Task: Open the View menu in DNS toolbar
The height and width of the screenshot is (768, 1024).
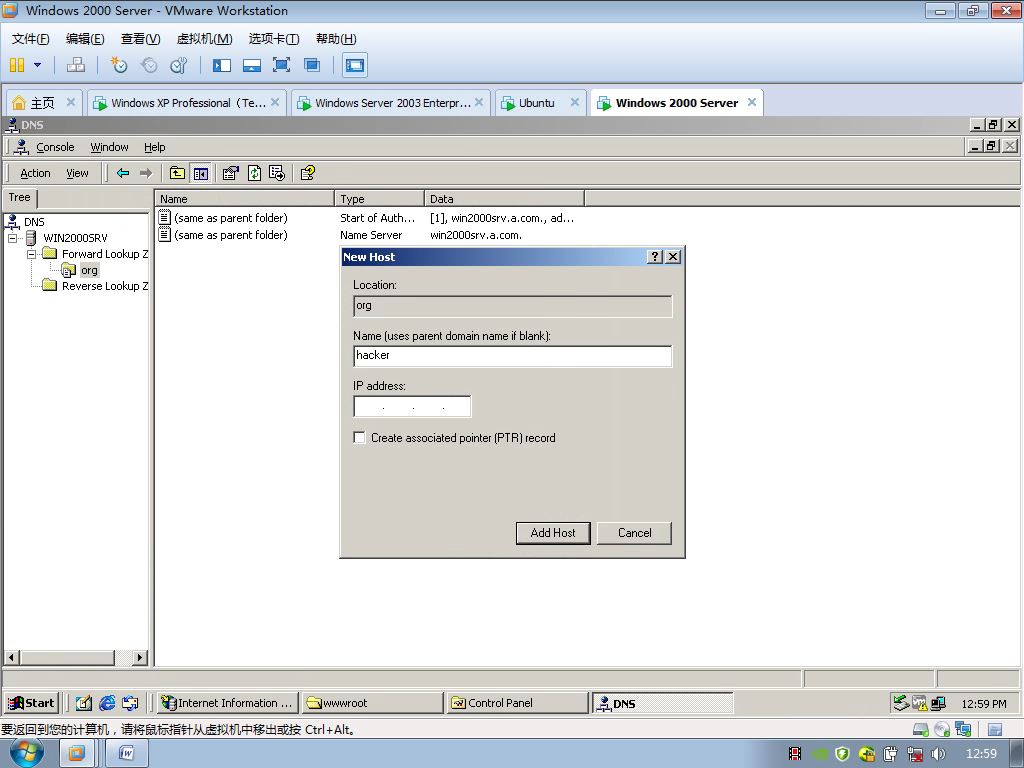Action: (77, 173)
